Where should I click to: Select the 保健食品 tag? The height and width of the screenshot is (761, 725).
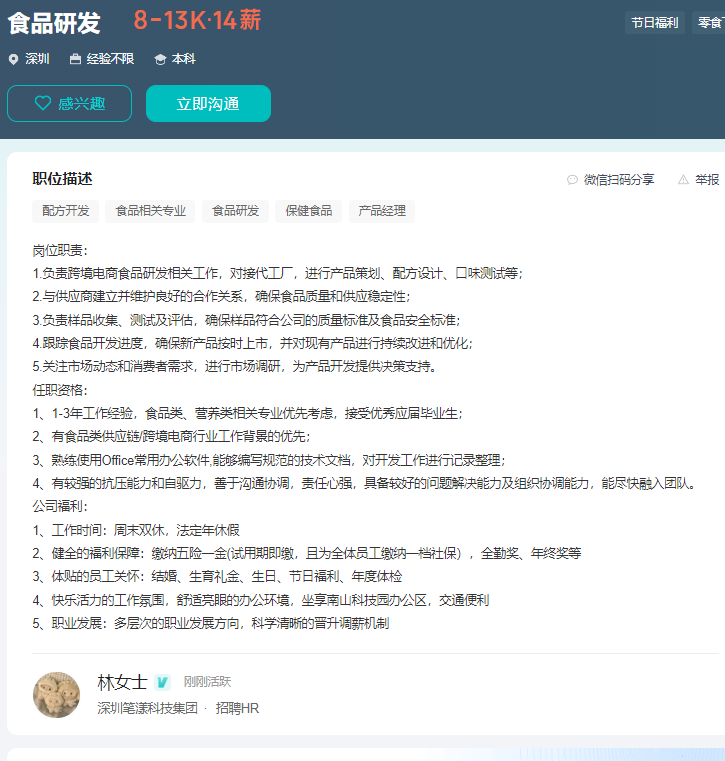coord(309,211)
